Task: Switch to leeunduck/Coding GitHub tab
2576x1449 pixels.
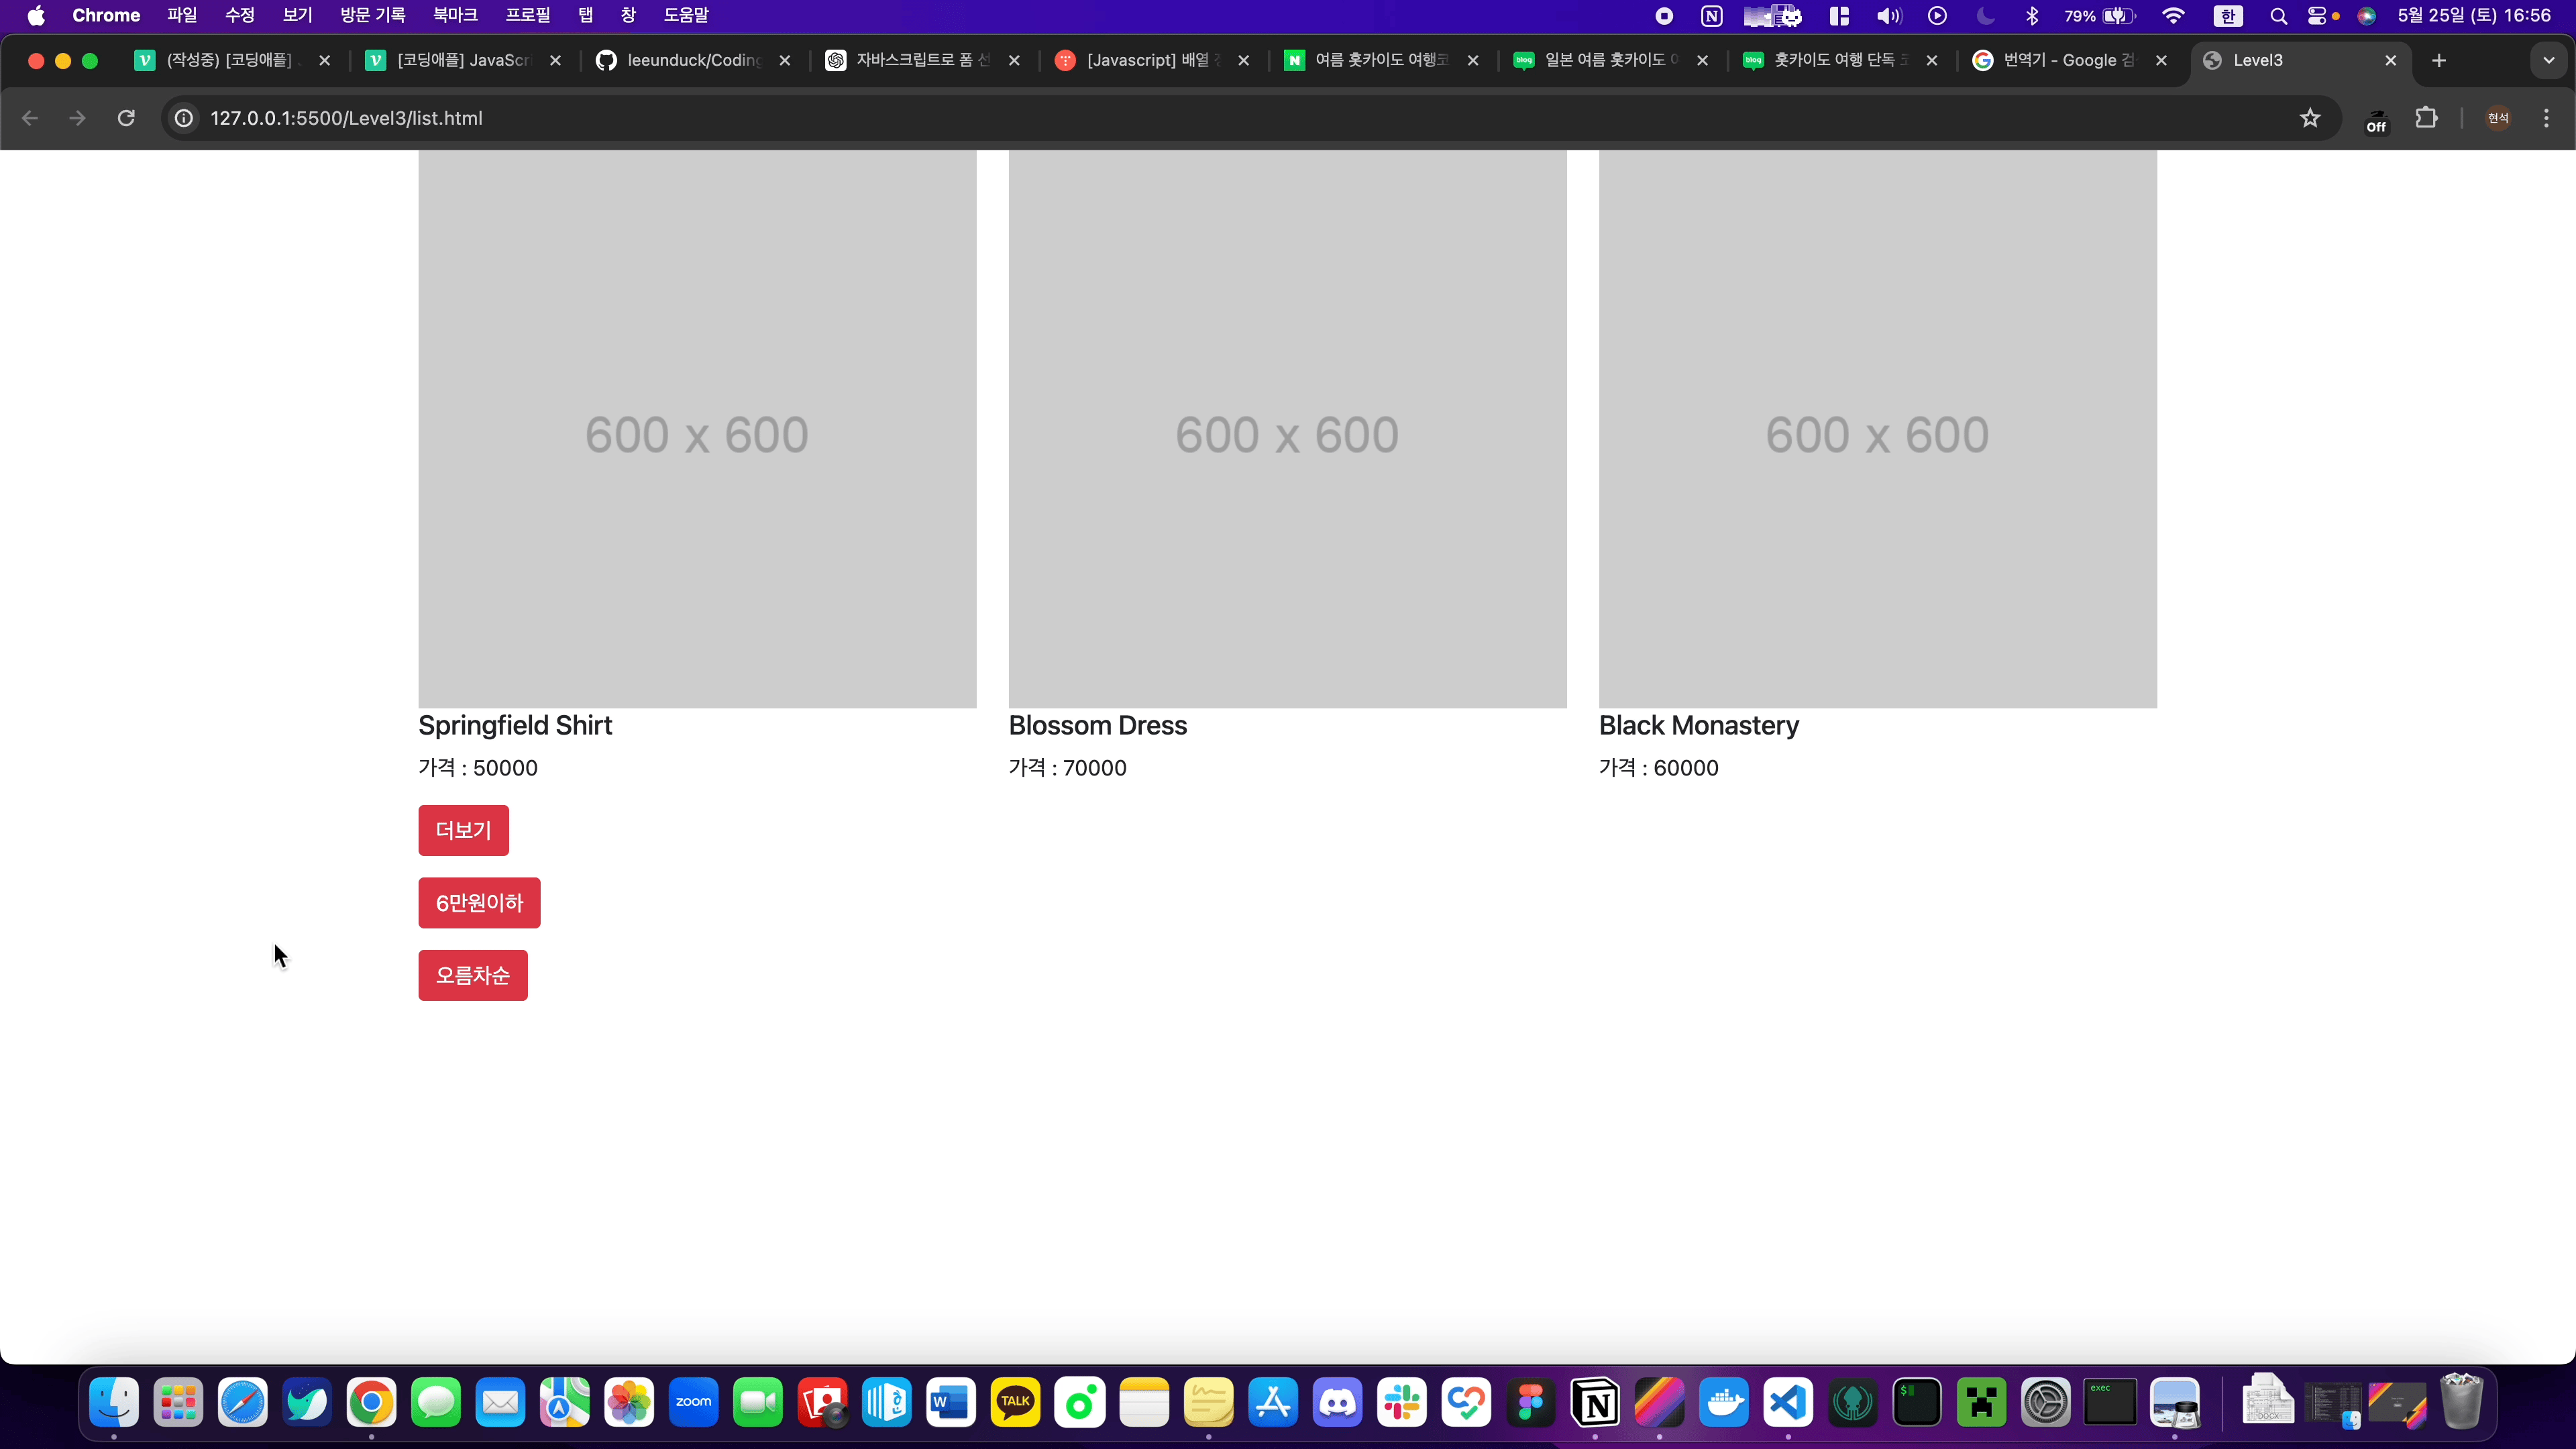Action: [693, 60]
